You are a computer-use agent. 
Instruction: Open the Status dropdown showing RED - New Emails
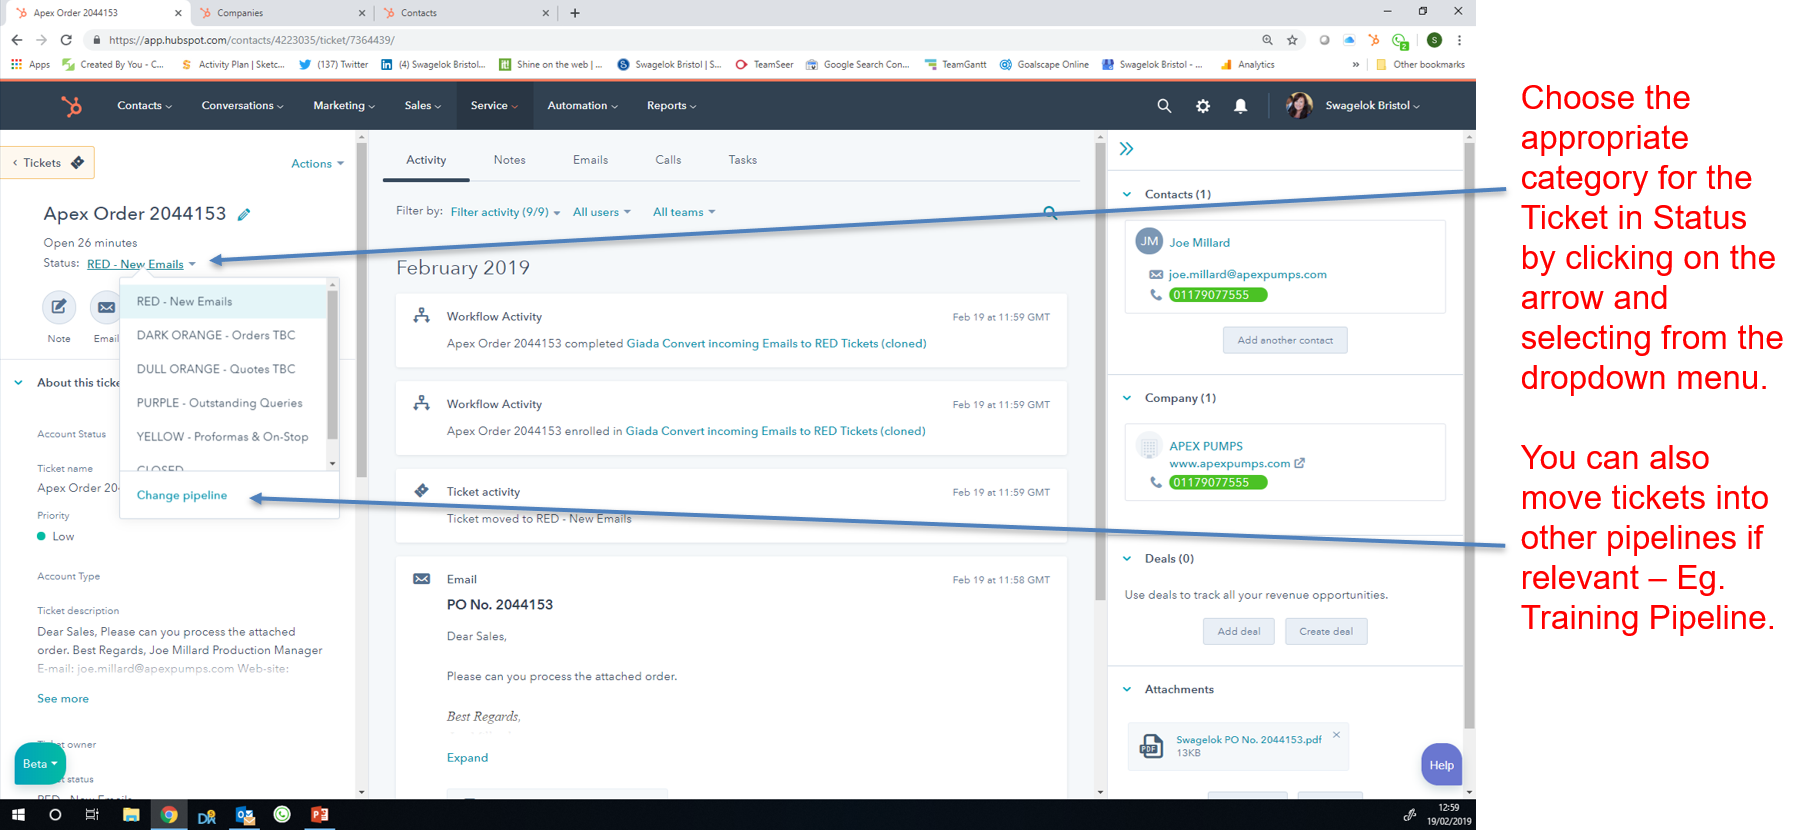(141, 264)
